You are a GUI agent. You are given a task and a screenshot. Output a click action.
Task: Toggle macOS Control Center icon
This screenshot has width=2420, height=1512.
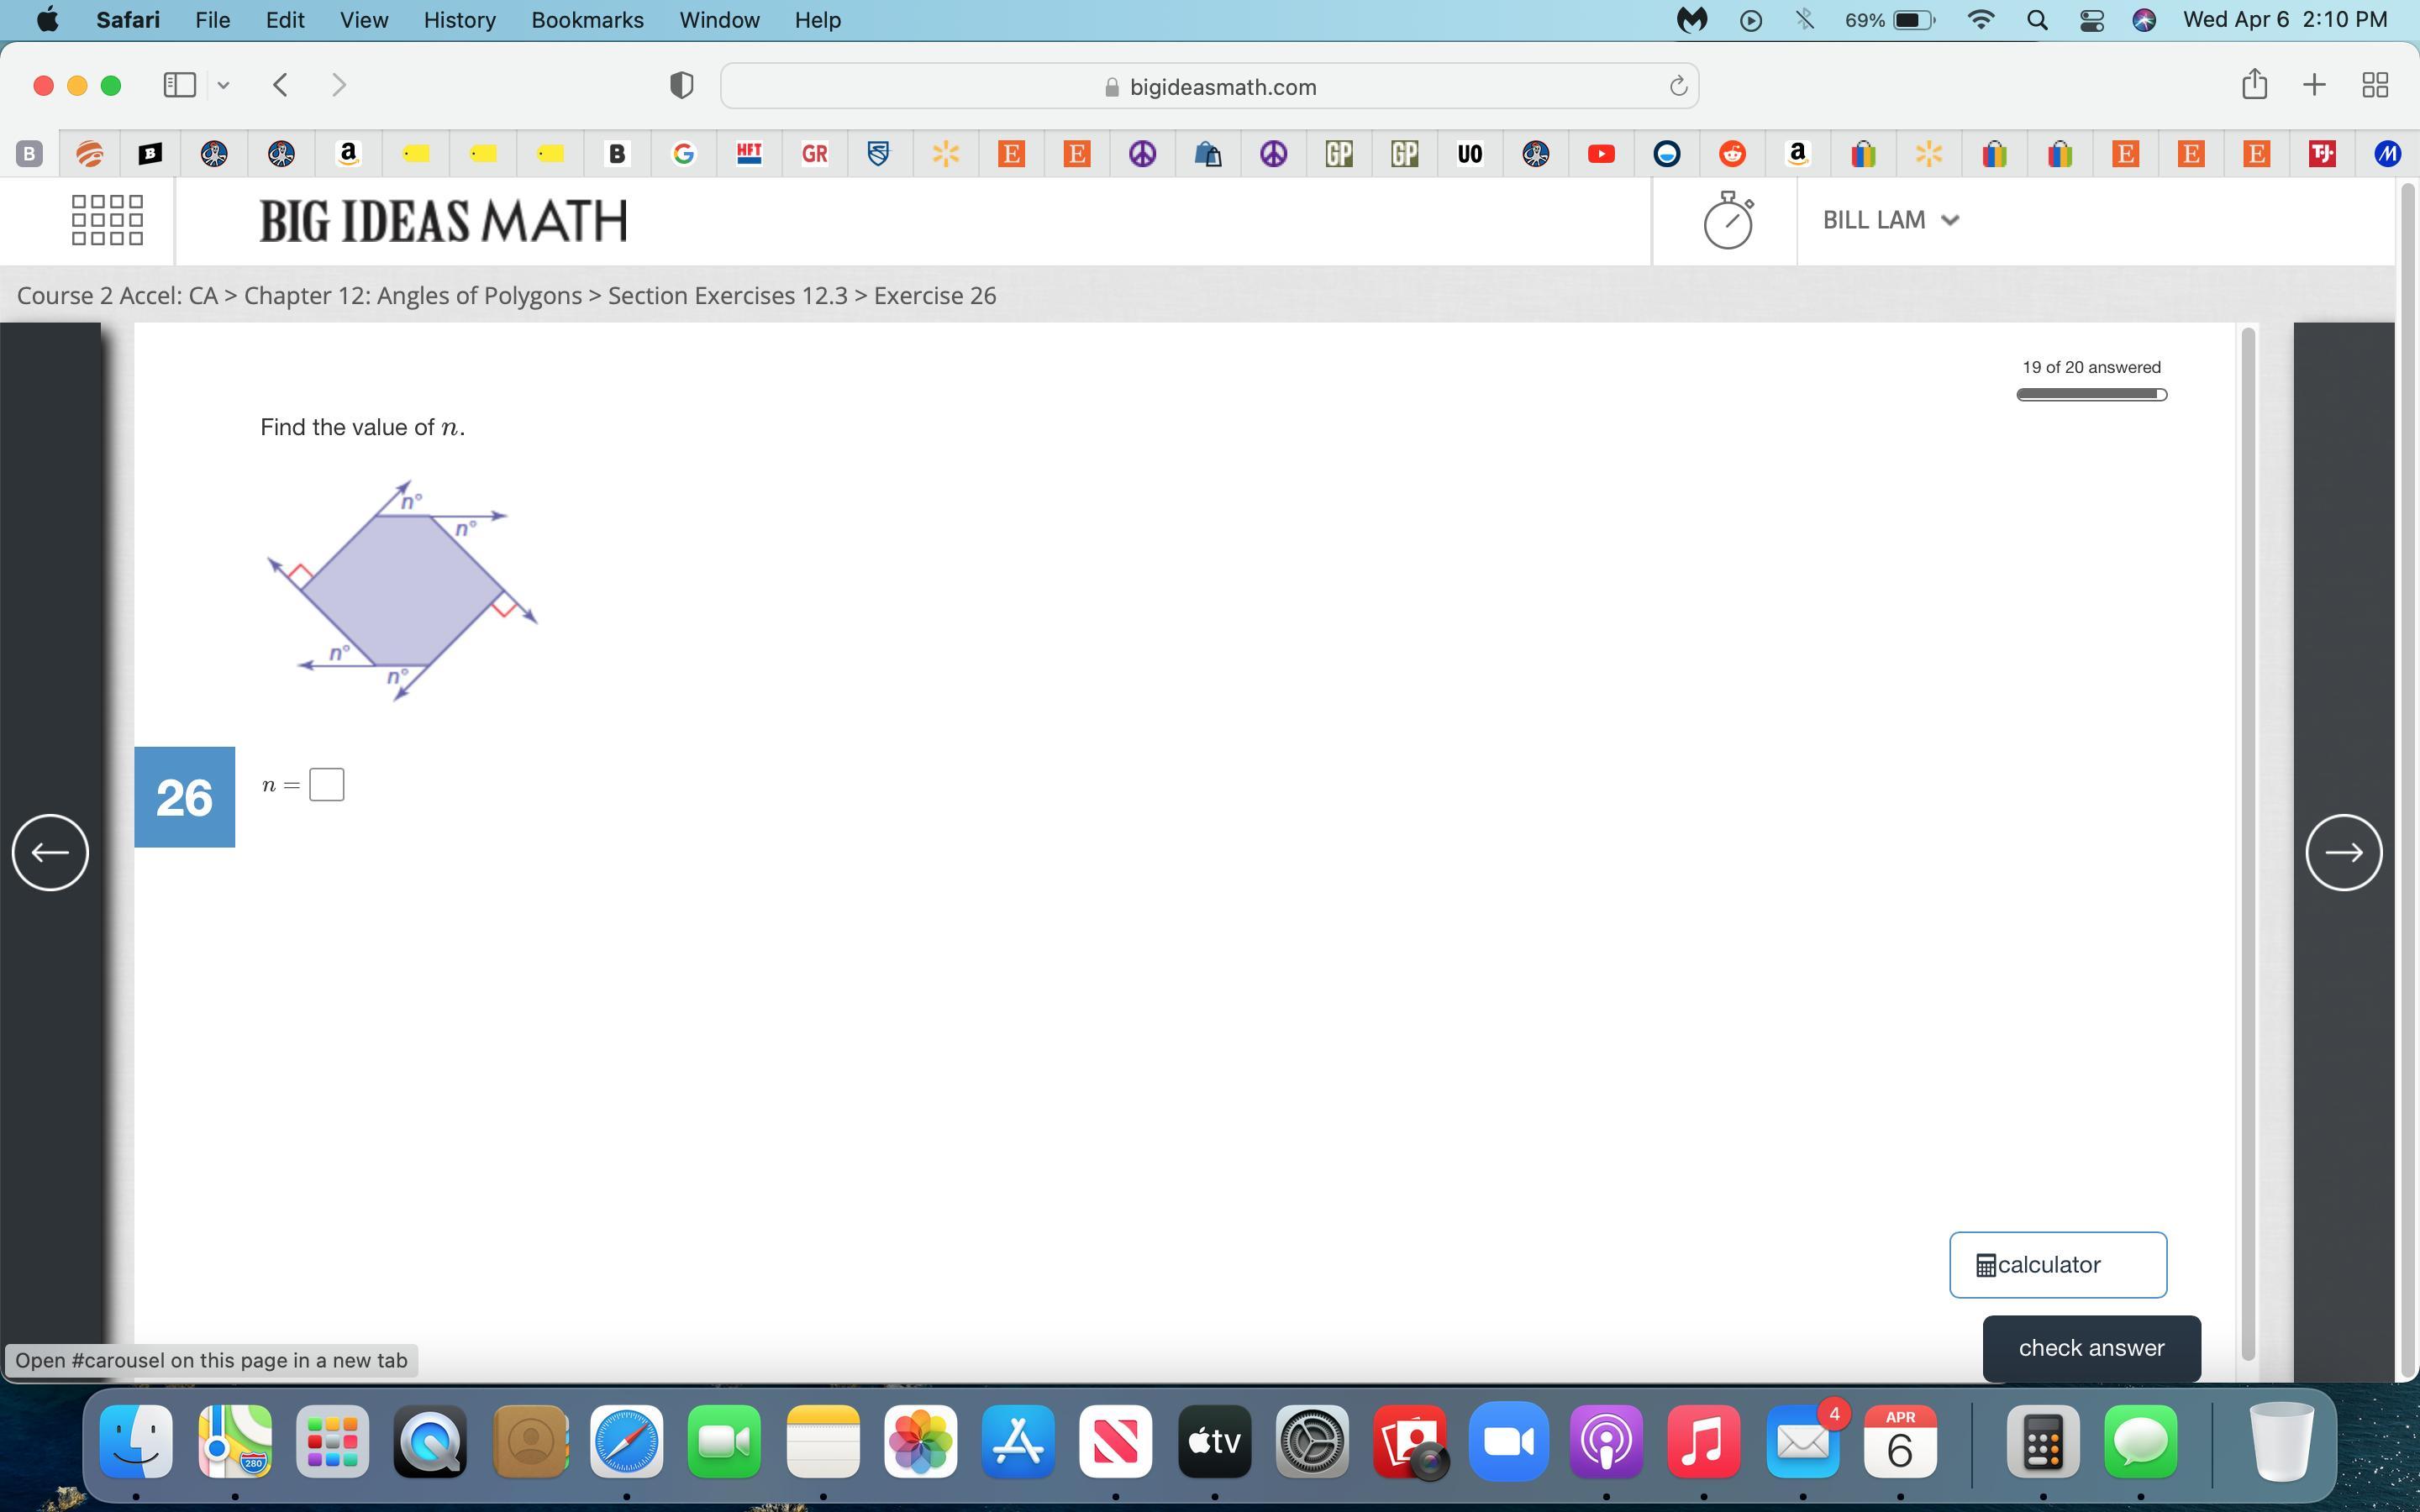click(x=2091, y=20)
